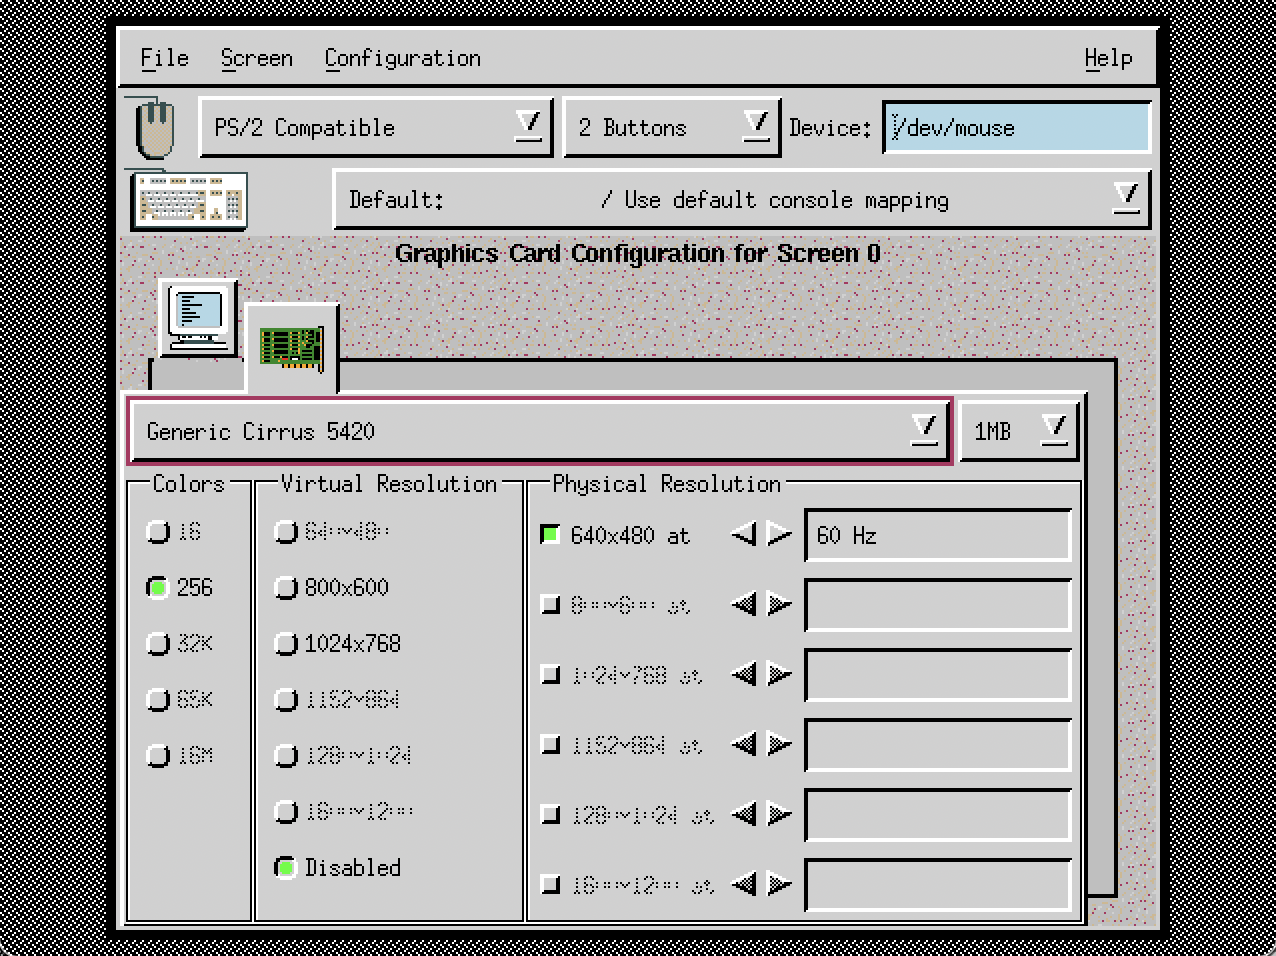Toggle the 640x480 physical resolution checkbox
Viewport: 1276px width, 956px height.
550,535
